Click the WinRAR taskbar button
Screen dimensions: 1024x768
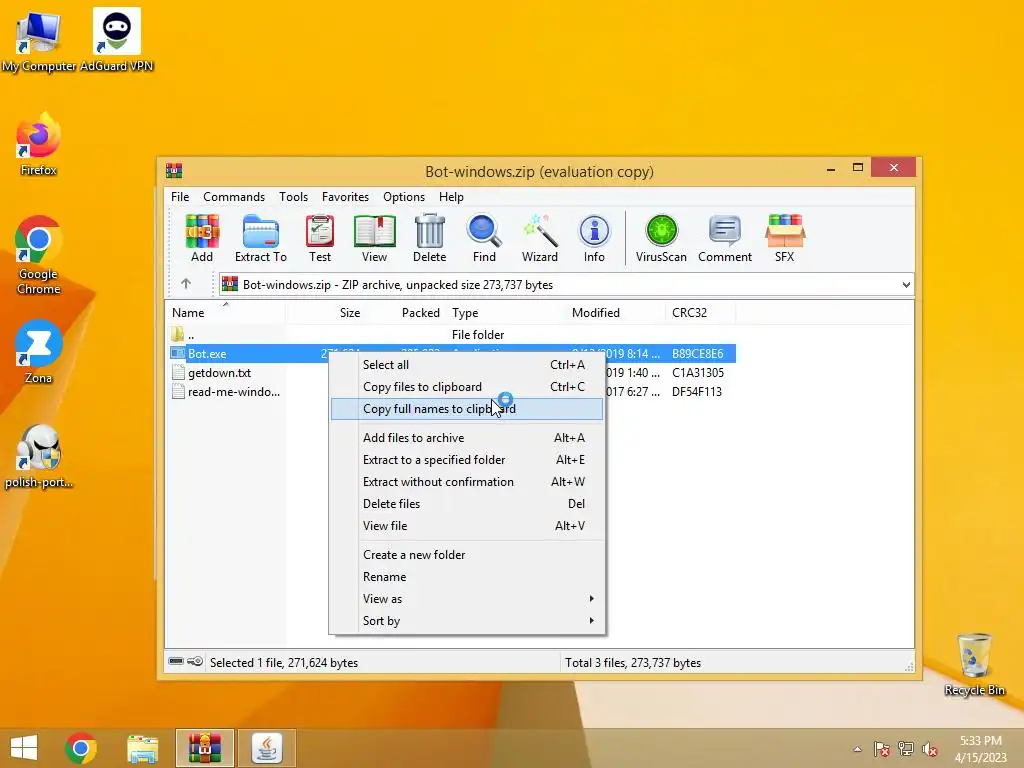point(204,748)
